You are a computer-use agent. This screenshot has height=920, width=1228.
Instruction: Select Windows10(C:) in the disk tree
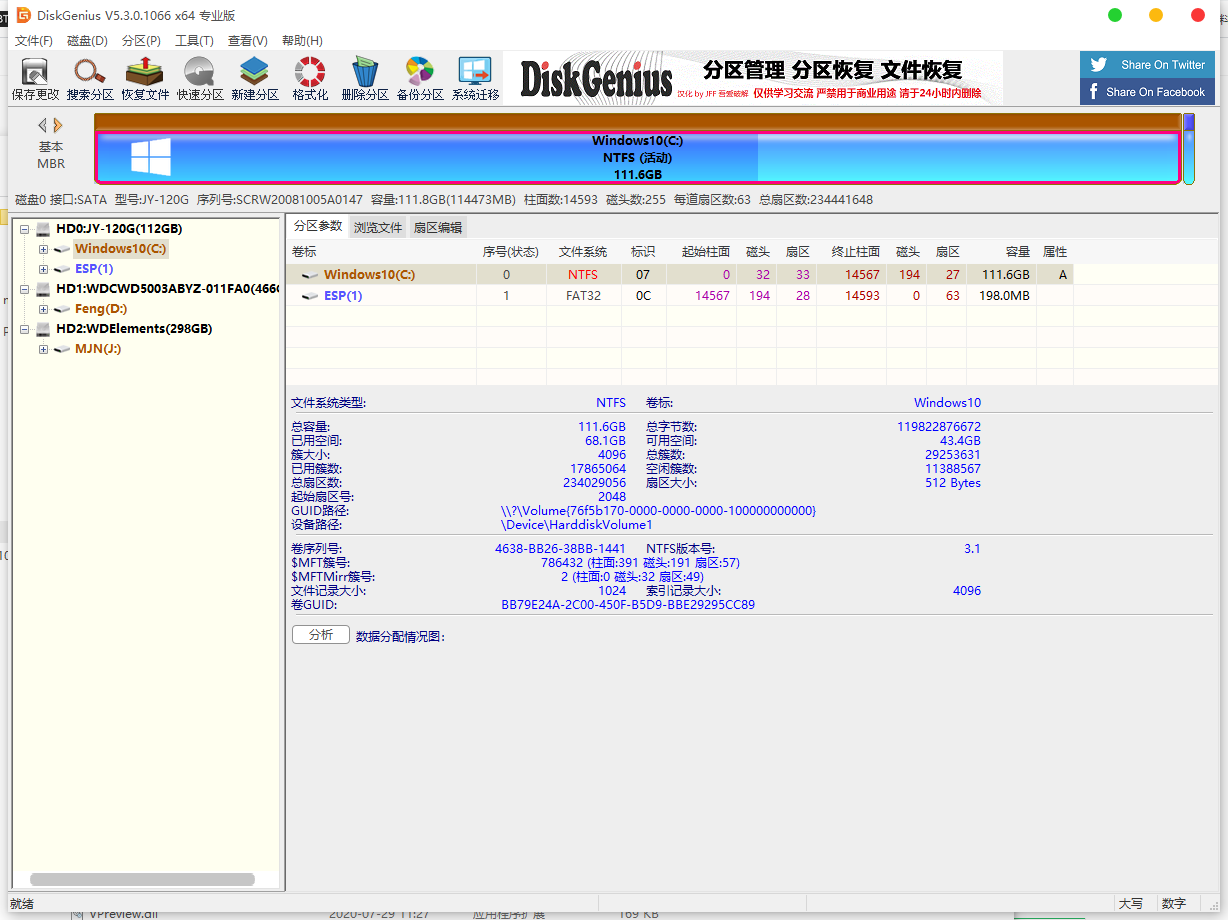[121, 249]
